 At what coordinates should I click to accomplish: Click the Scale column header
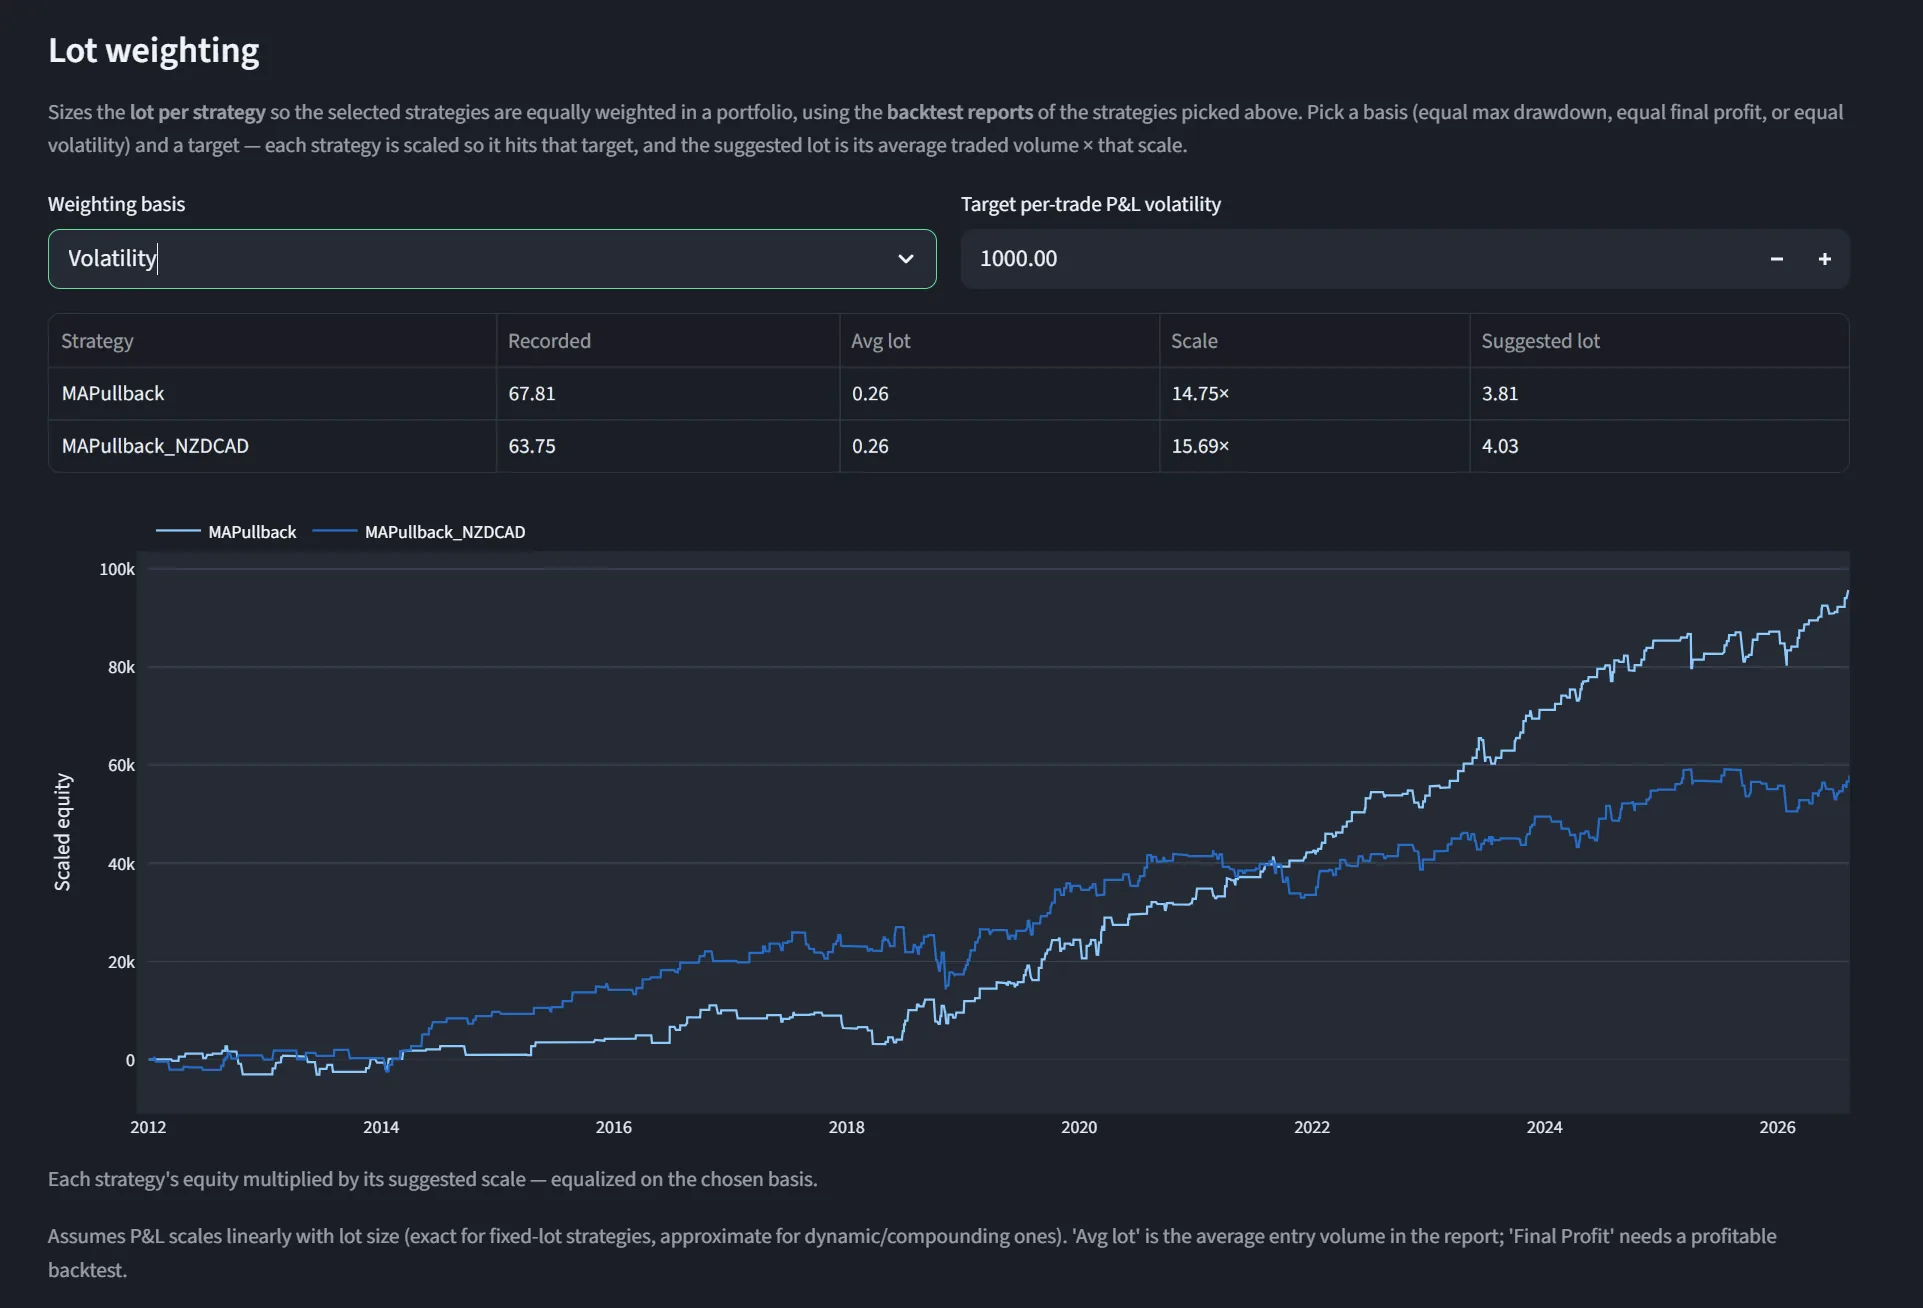pos(1315,341)
